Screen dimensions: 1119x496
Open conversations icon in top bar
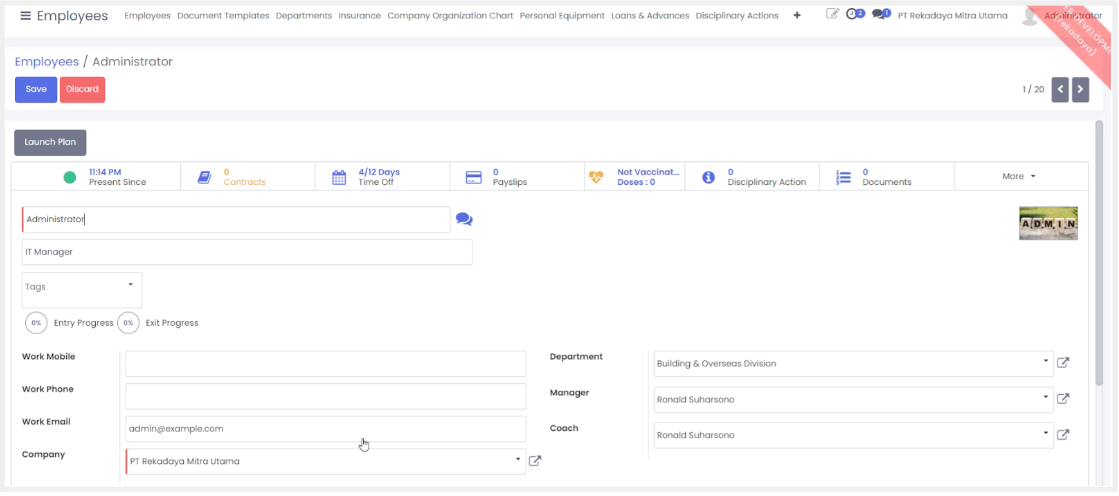coord(880,15)
